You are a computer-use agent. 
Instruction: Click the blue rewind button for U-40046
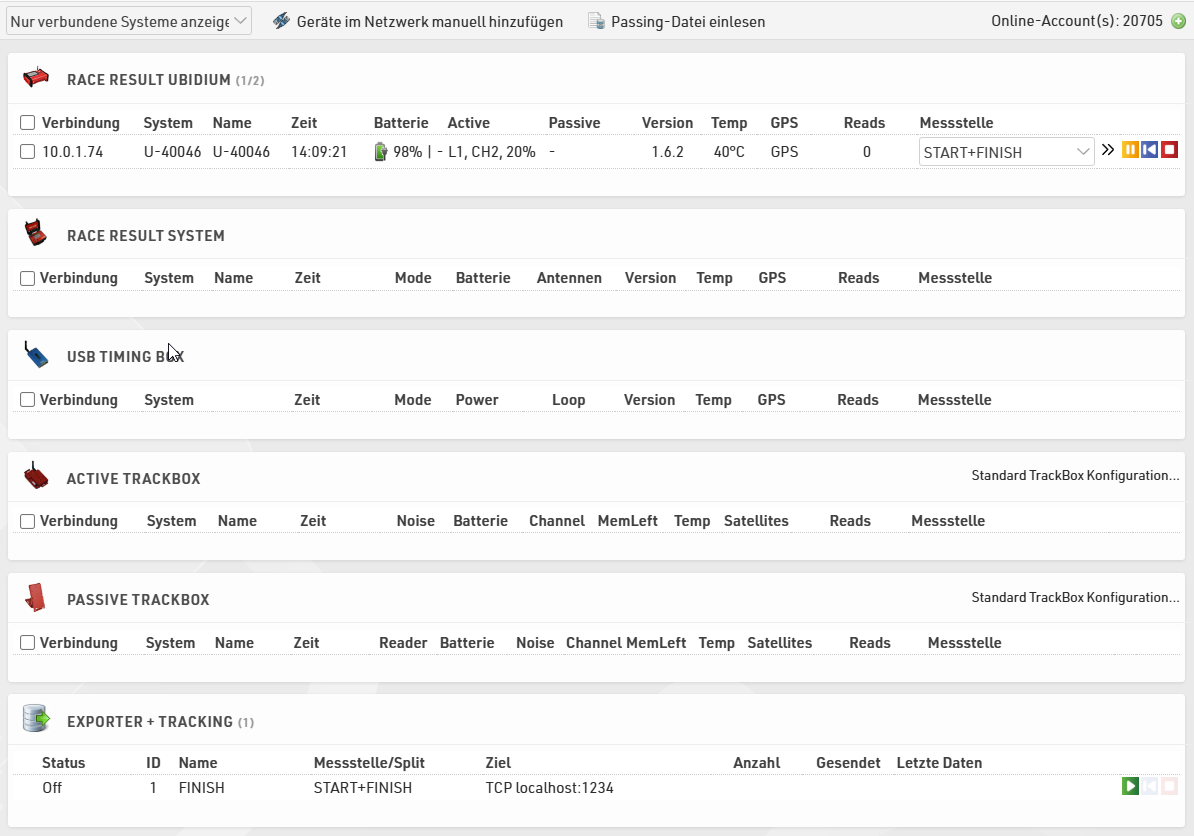click(x=1150, y=150)
